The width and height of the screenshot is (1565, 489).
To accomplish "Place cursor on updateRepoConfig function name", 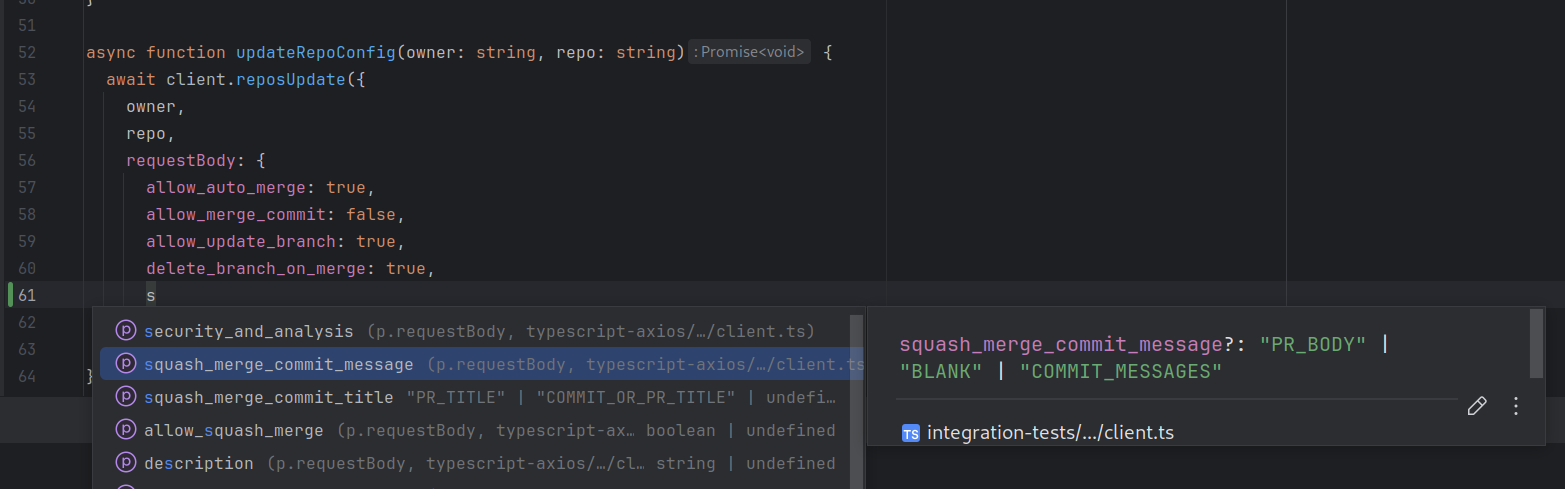I will point(315,52).
